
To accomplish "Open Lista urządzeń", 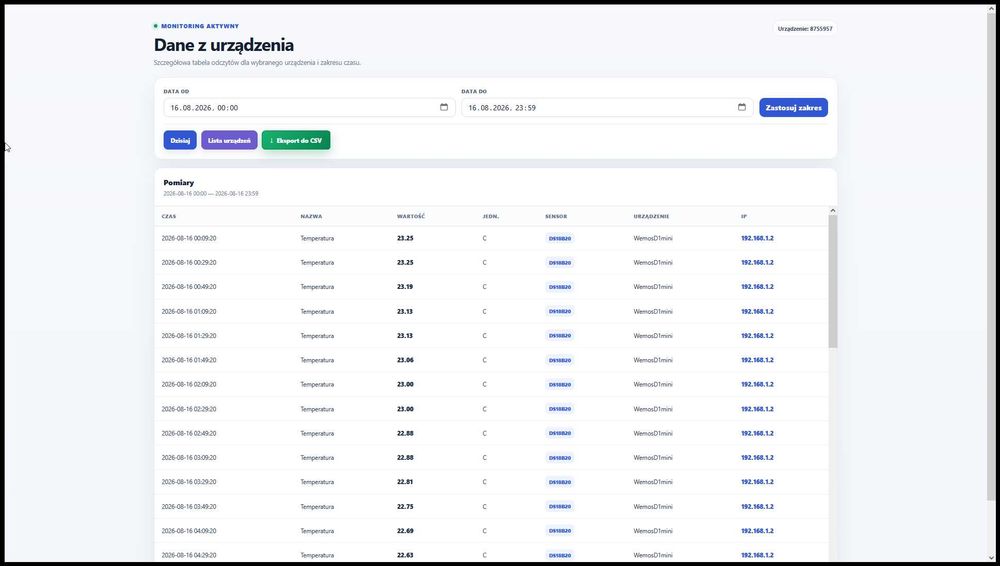I will point(229,140).
